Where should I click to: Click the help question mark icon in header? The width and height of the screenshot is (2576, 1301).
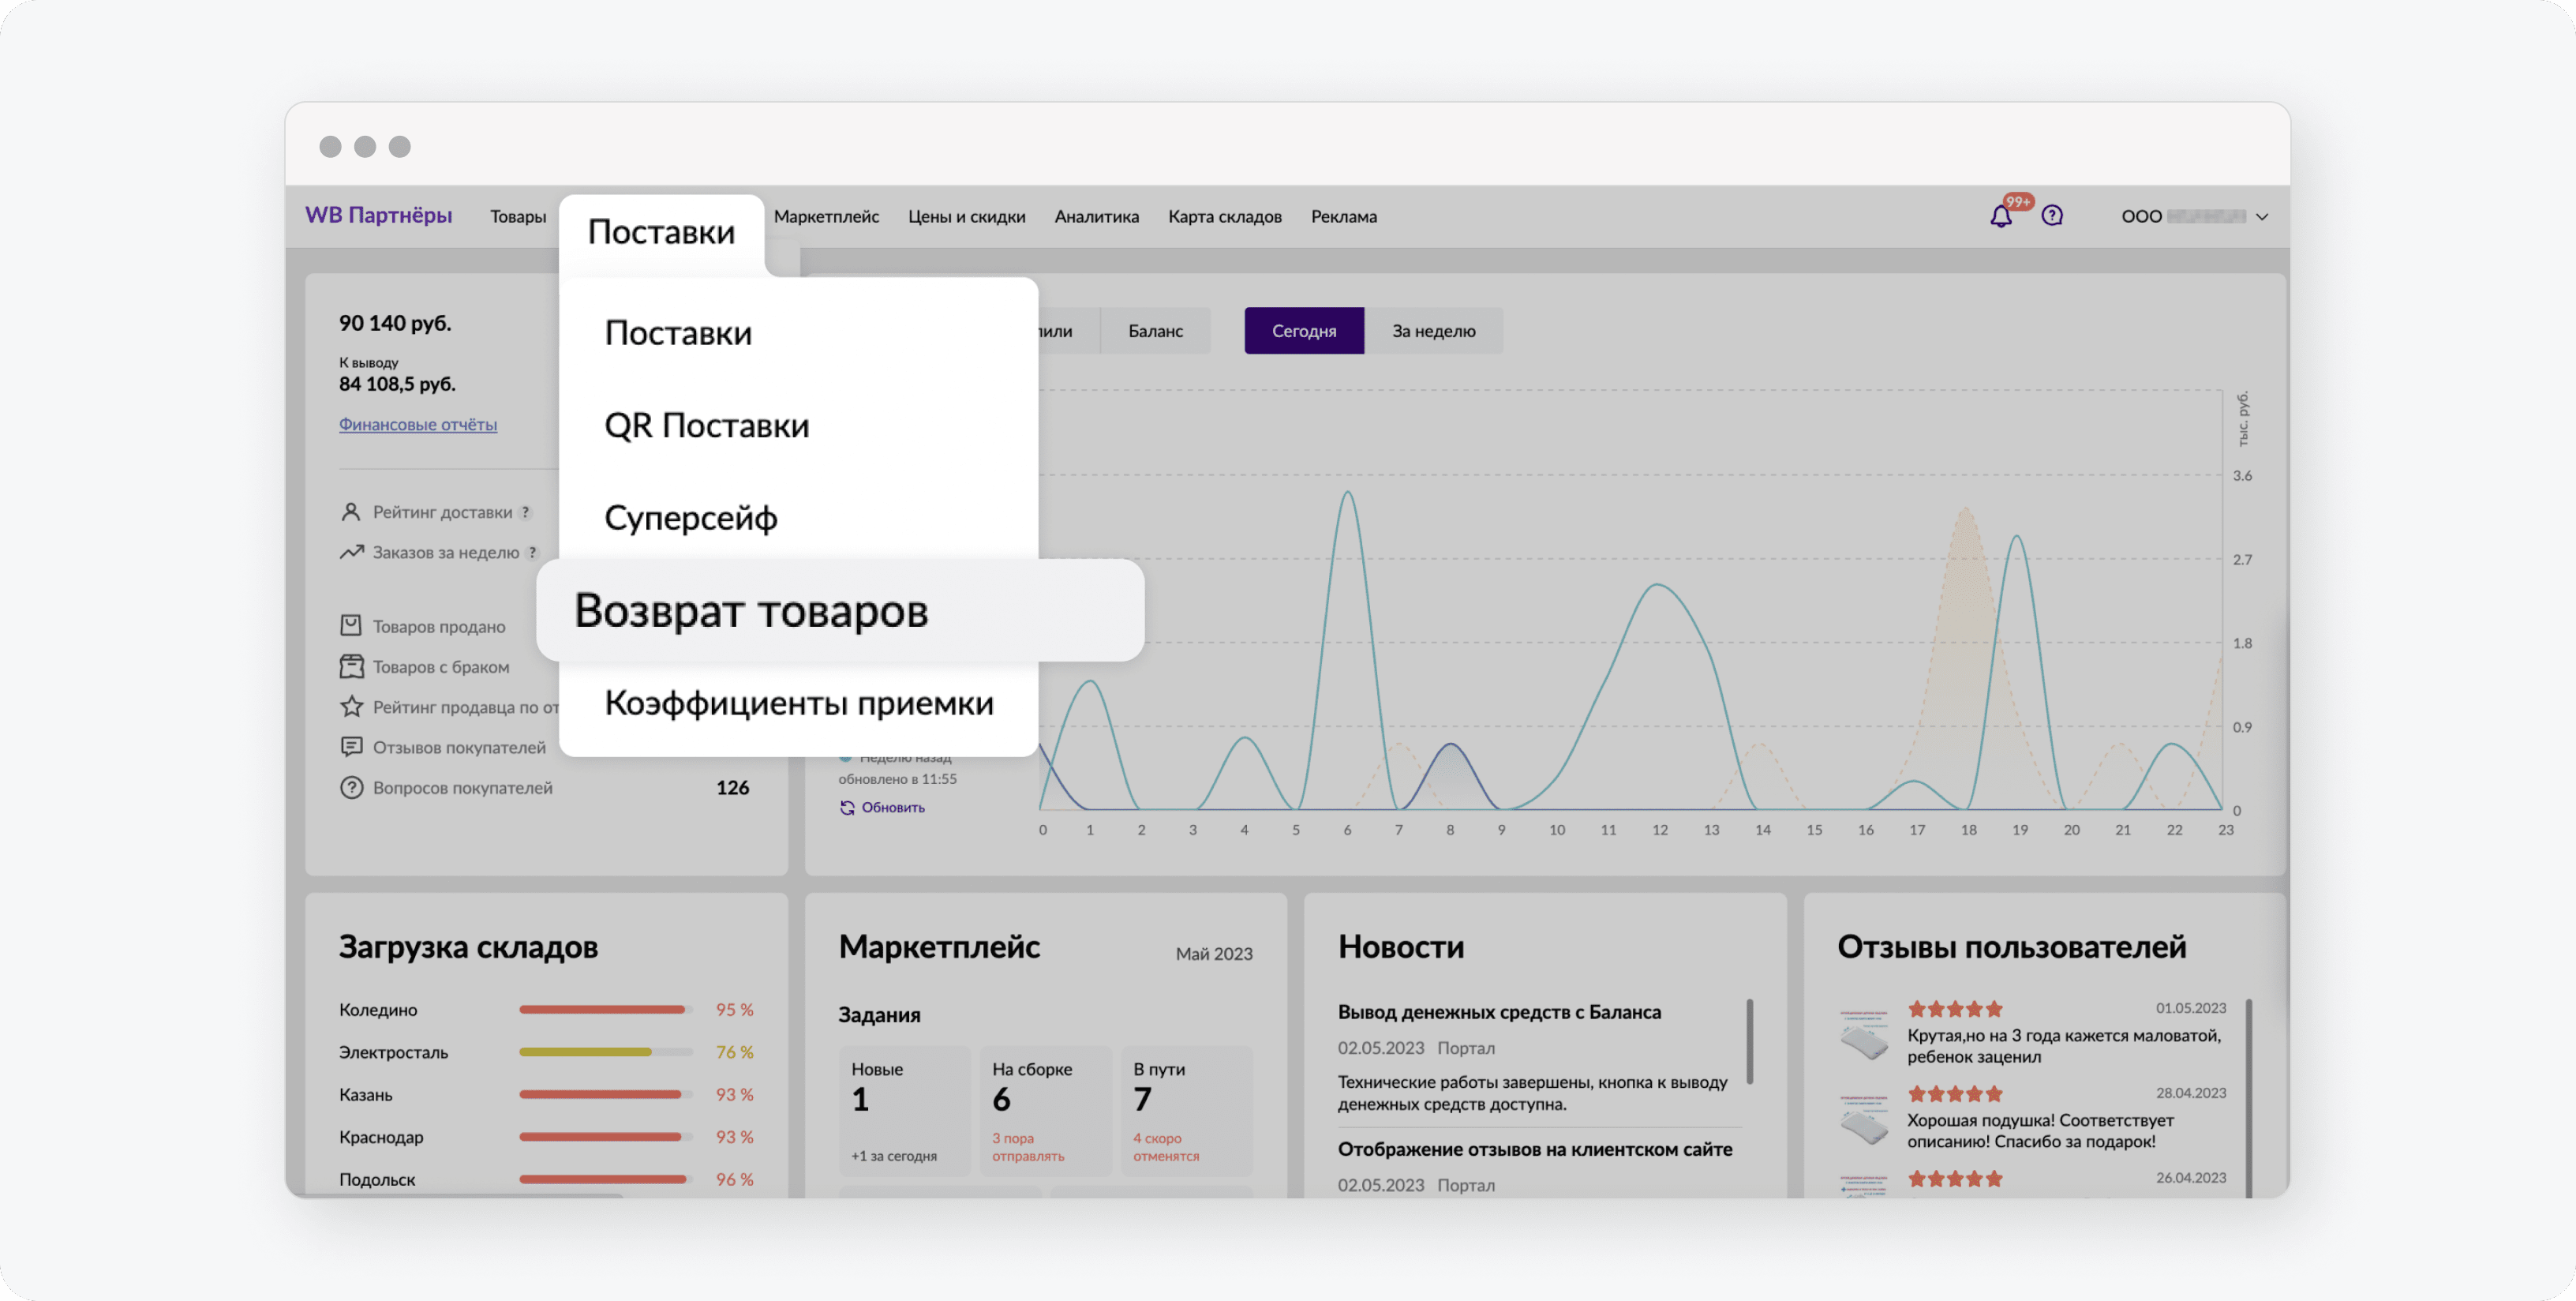point(2052,216)
